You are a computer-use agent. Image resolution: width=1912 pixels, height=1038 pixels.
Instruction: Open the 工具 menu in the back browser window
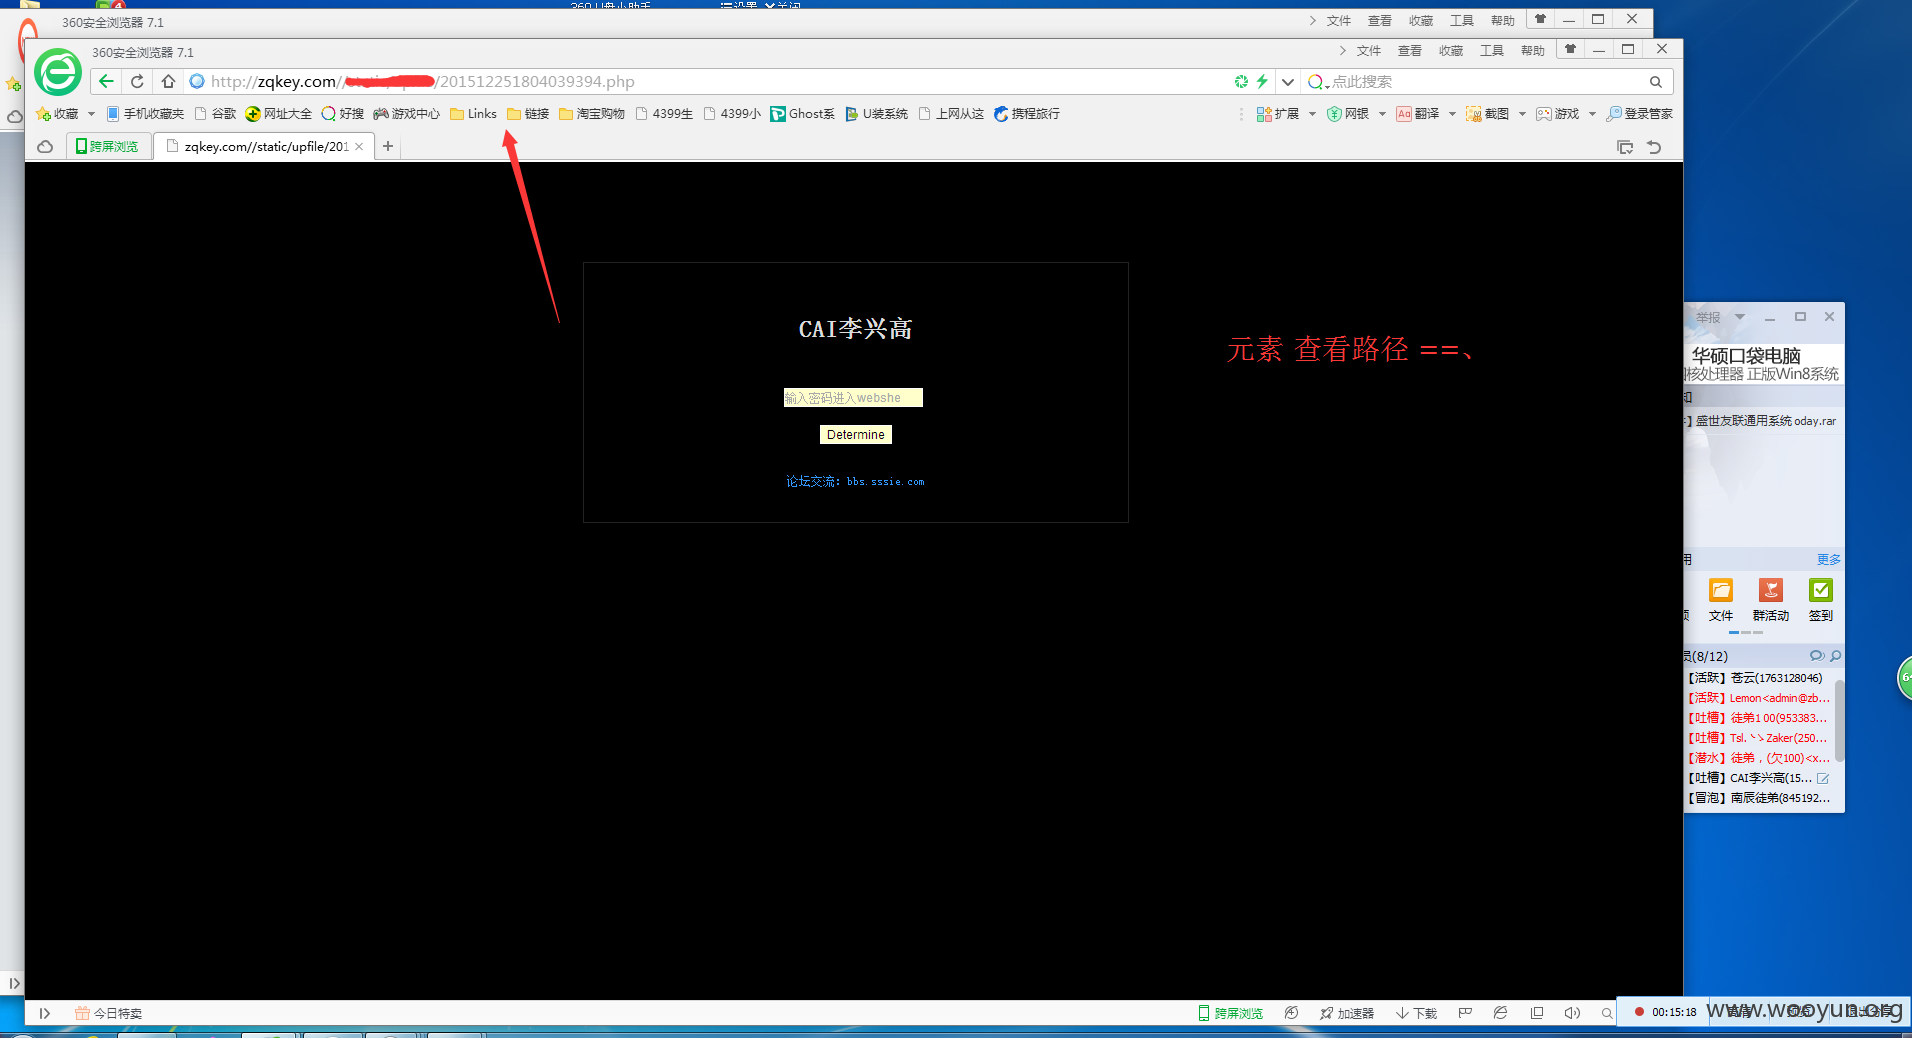point(1462,21)
